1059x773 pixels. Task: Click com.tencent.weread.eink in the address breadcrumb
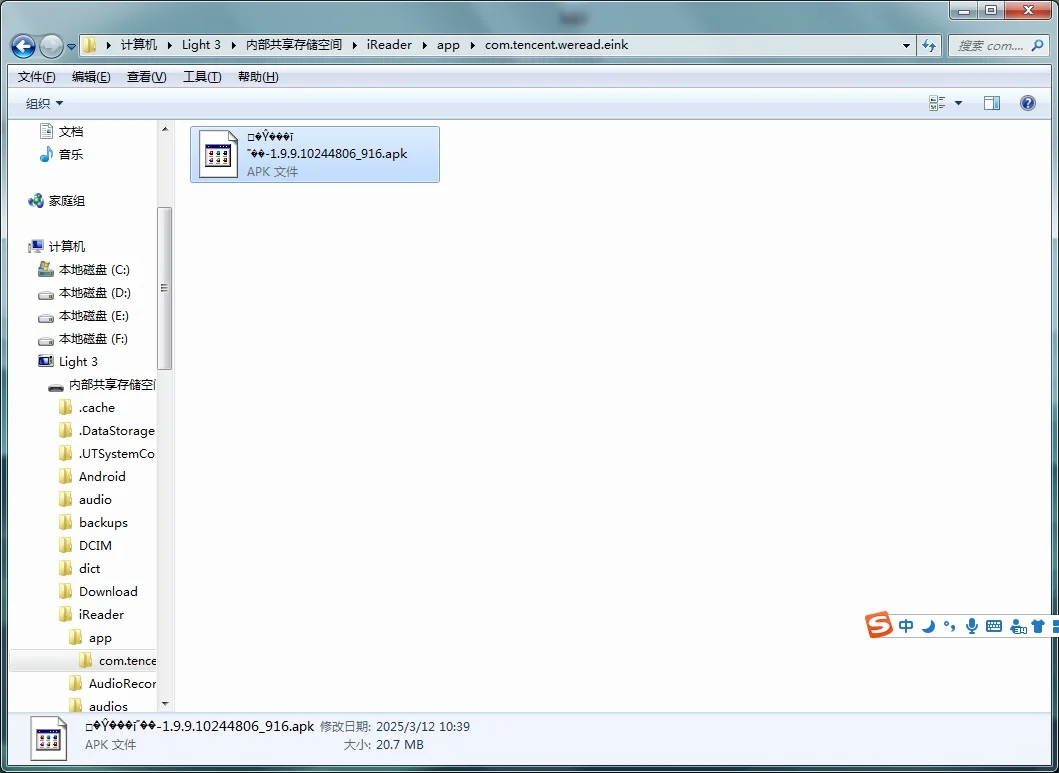click(557, 45)
